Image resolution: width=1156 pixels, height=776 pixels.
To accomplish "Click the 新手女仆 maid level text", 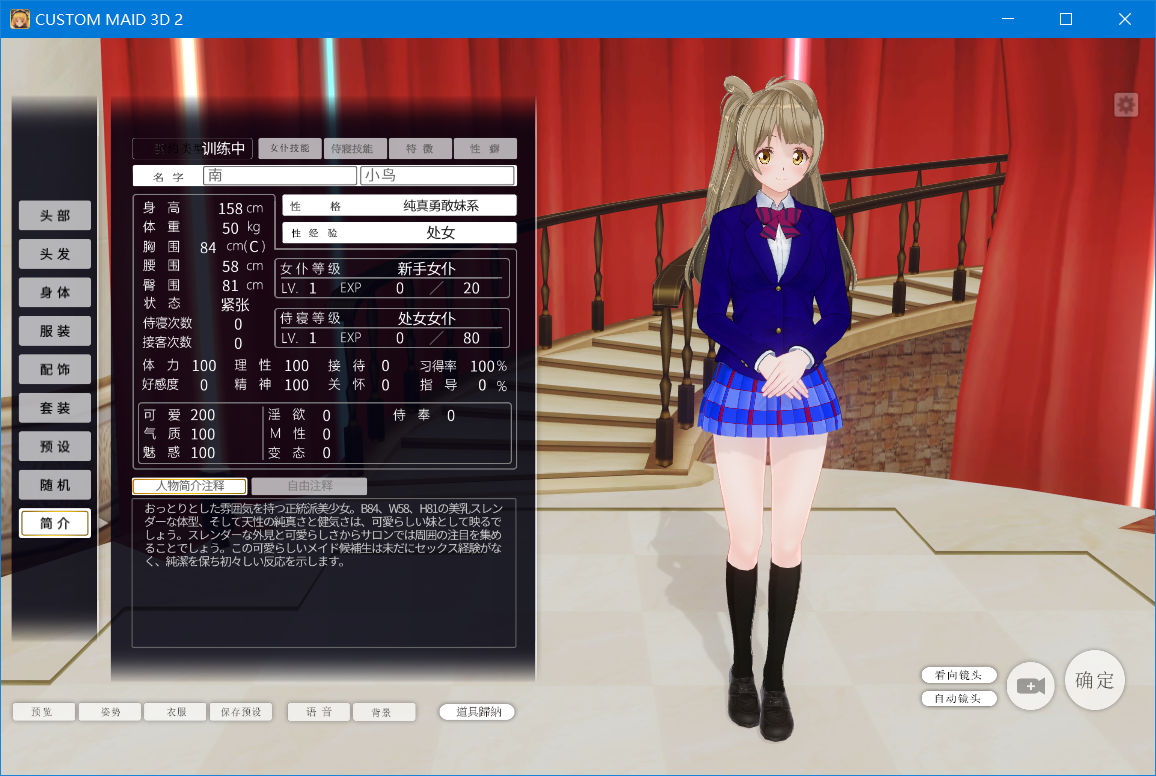I will (x=427, y=269).
